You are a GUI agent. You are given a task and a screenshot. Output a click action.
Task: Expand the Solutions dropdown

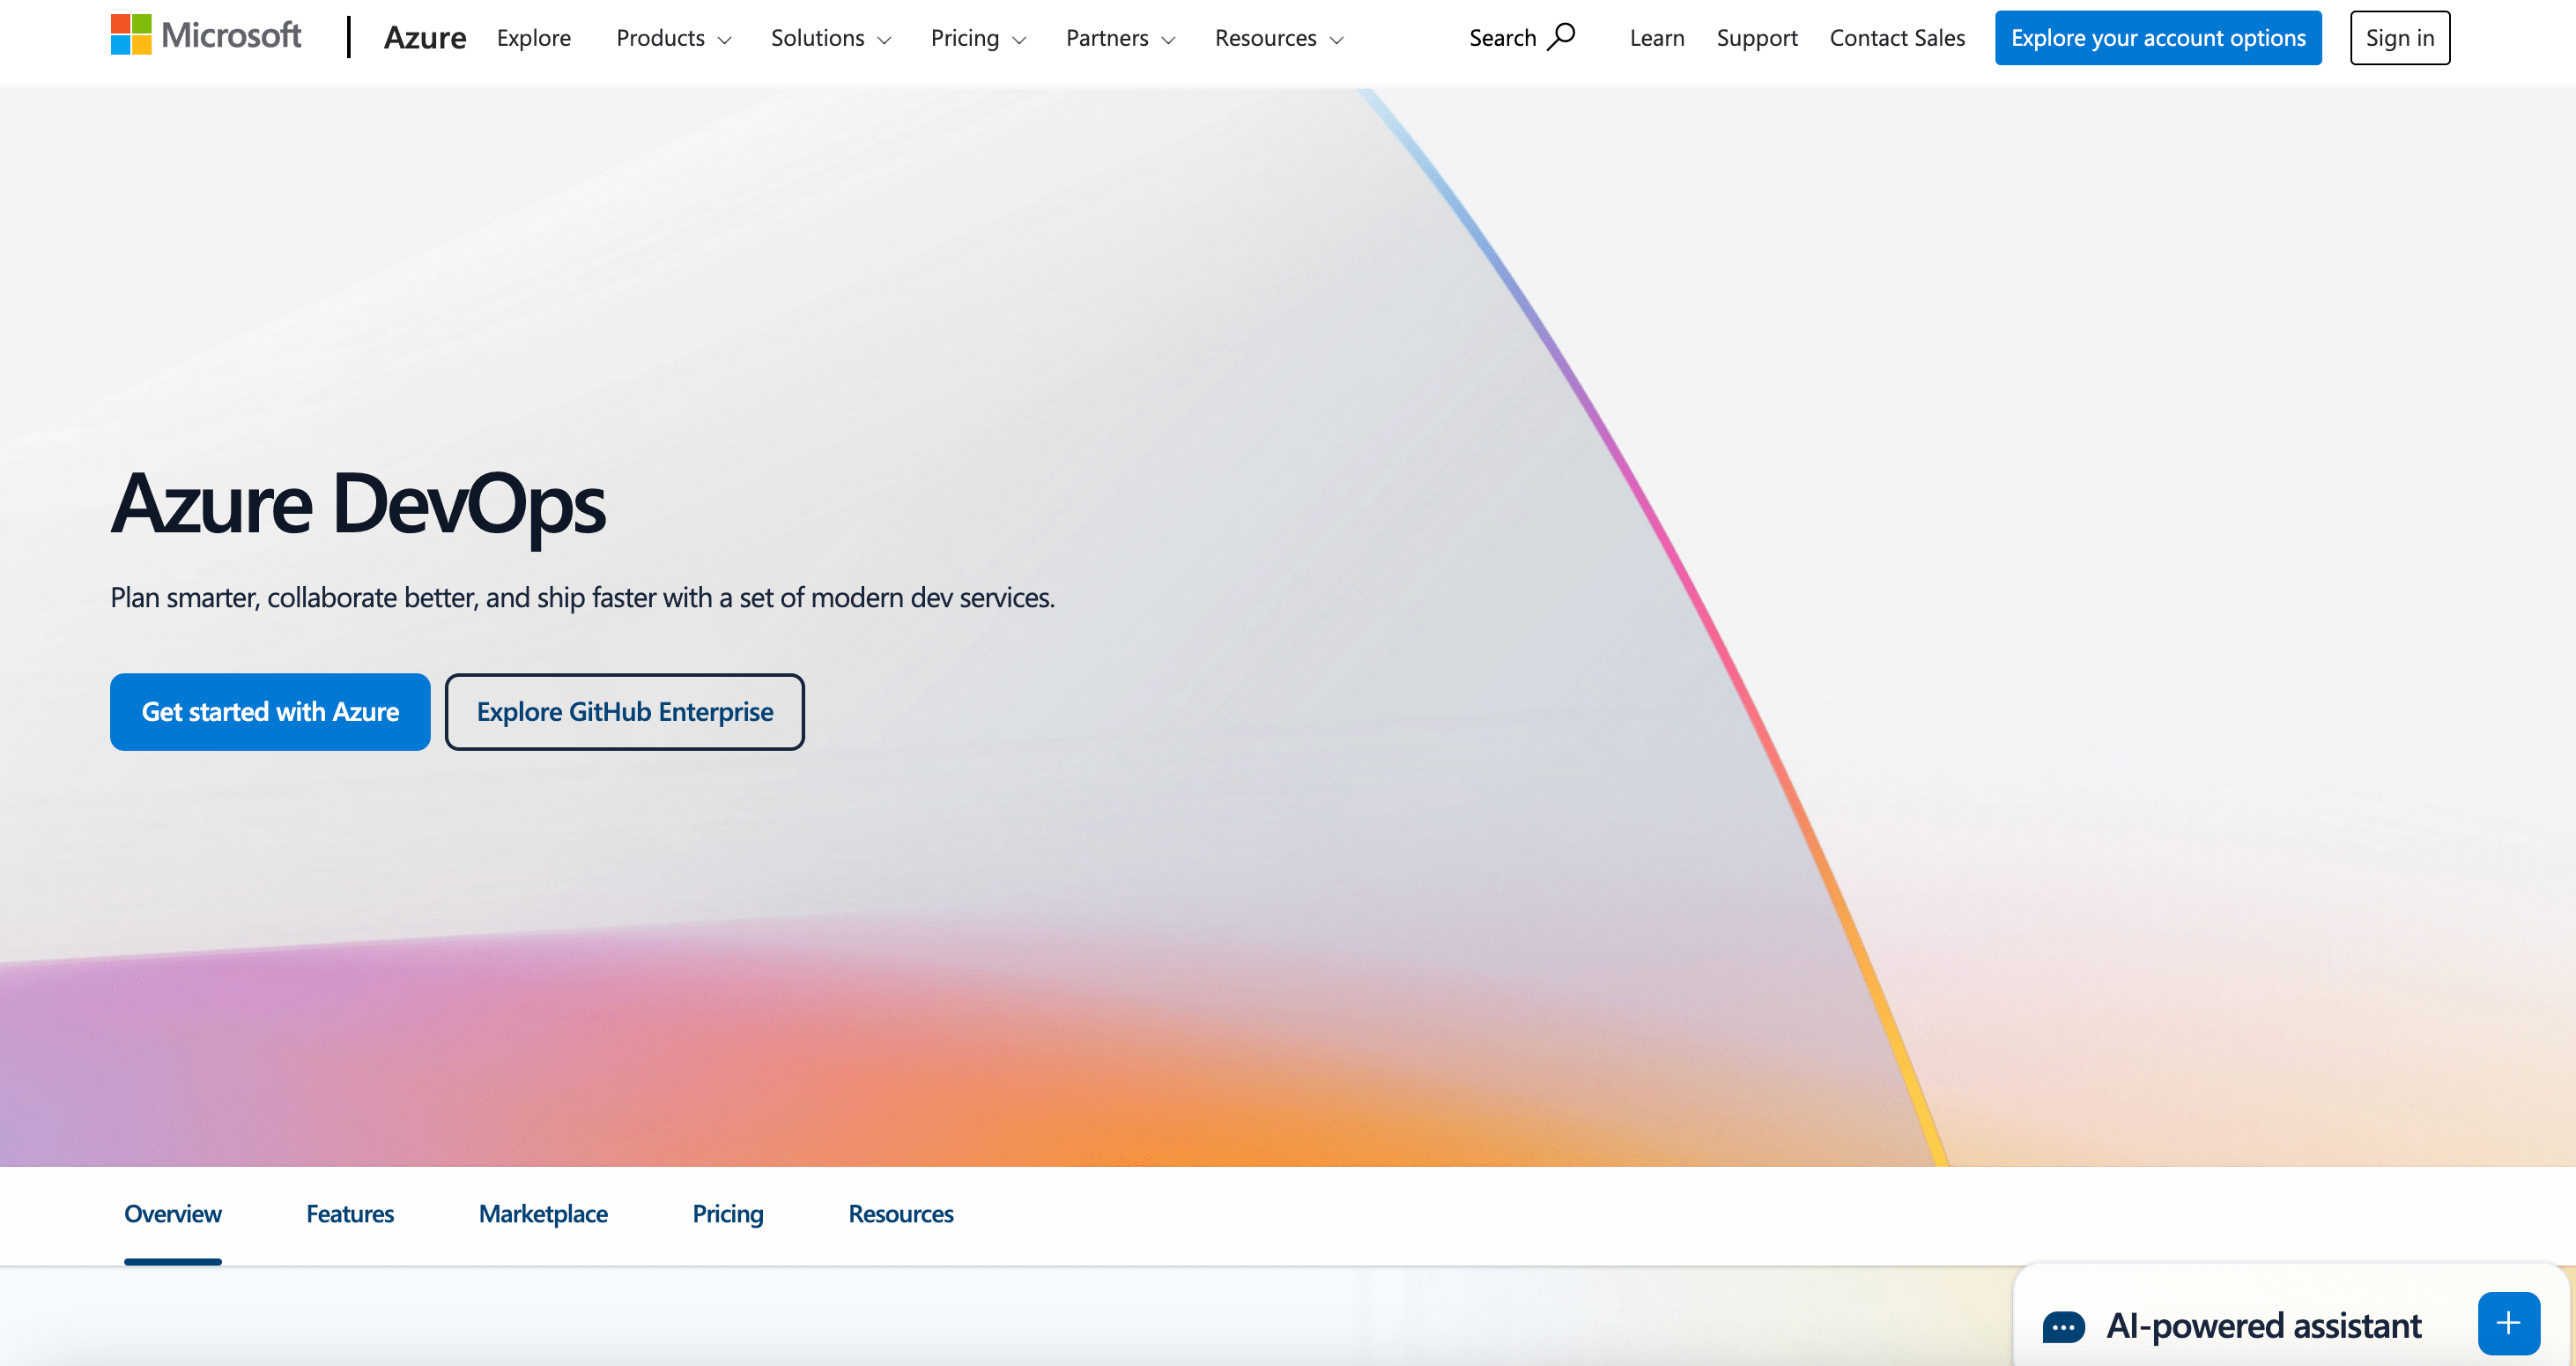(830, 38)
